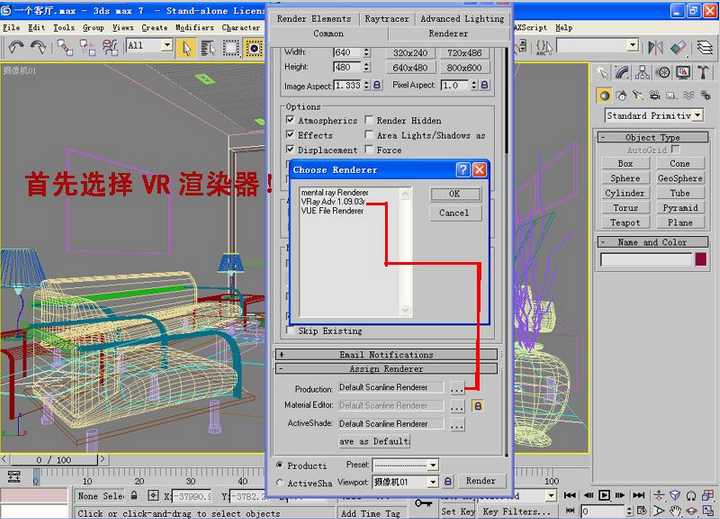The image size is (720, 519).
Task: Click the Render button
Action: (481, 481)
